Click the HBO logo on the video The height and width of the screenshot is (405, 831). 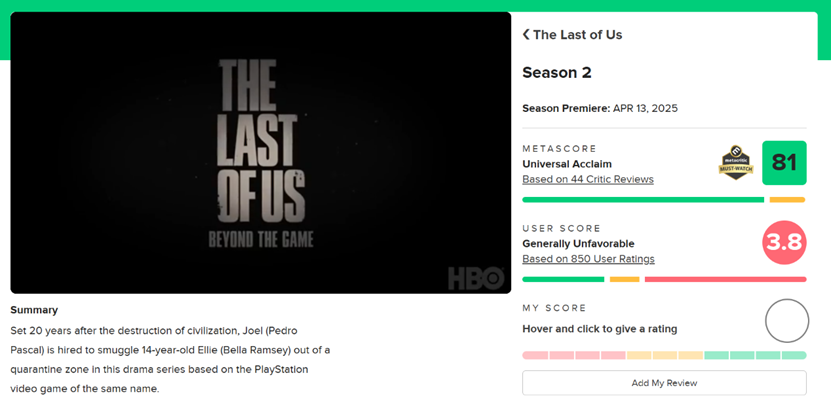pyautogui.click(x=468, y=275)
